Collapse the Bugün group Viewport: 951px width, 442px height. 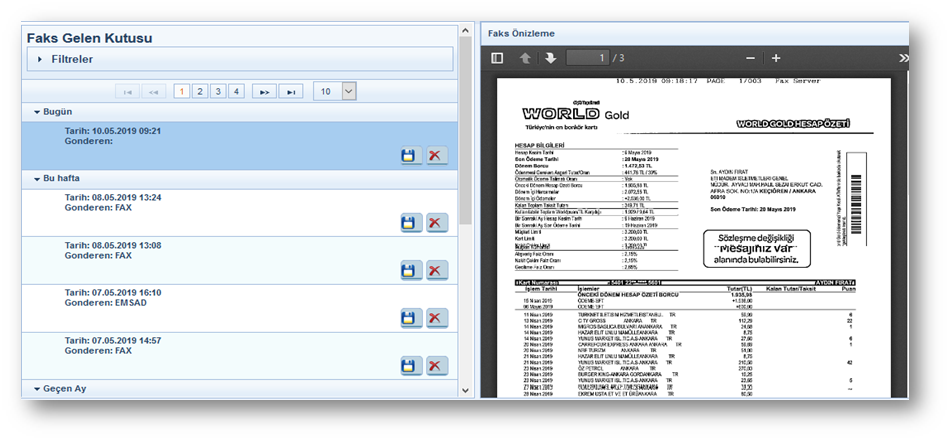pos(37,112)
